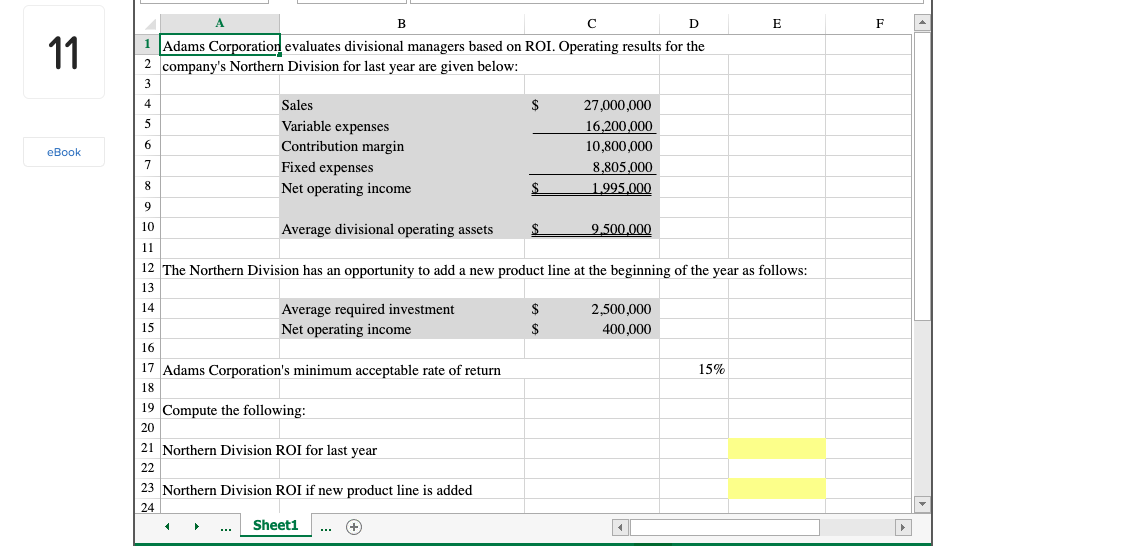Select column E header
1124x546 pixels.
pyautogui.click(x=776, y=24)
